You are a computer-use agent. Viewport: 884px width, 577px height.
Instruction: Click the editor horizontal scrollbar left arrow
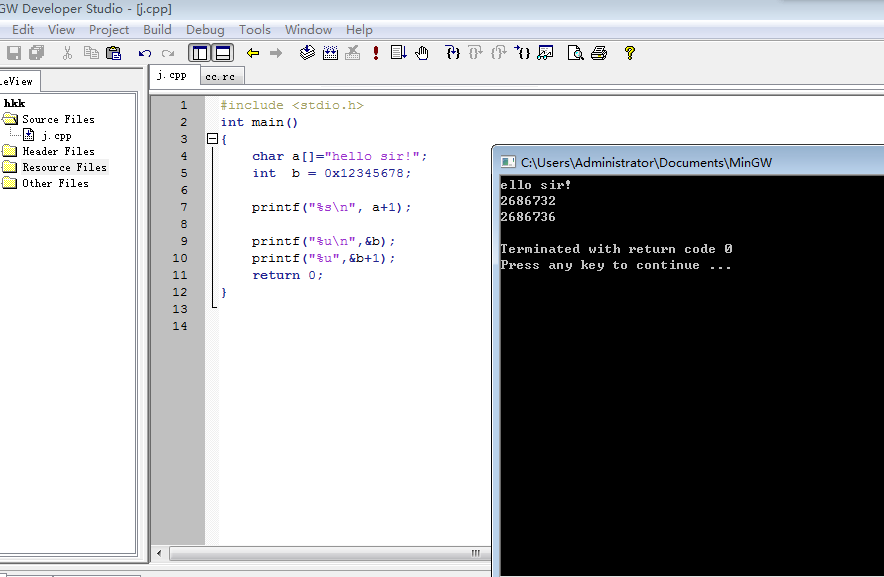160,553
